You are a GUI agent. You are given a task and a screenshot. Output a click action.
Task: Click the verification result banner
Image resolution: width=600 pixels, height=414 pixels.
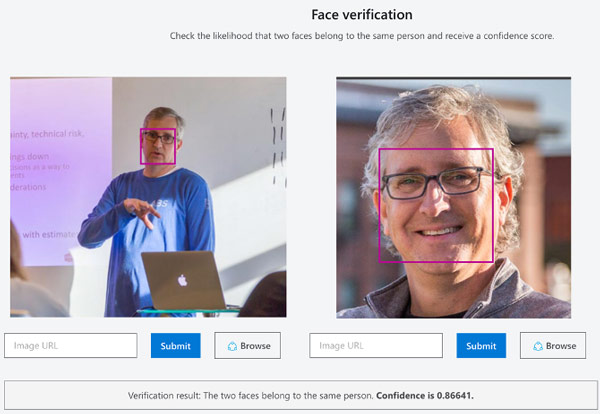point(301,395)
